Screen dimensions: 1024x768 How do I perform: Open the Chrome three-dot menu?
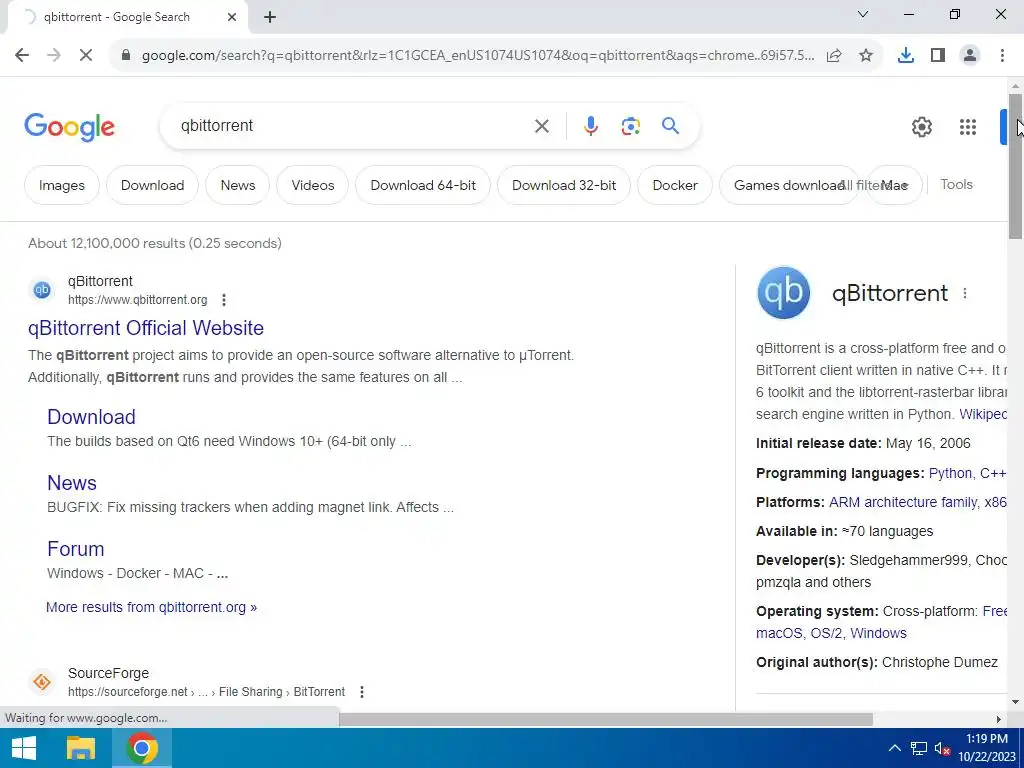click(1002, 56)
